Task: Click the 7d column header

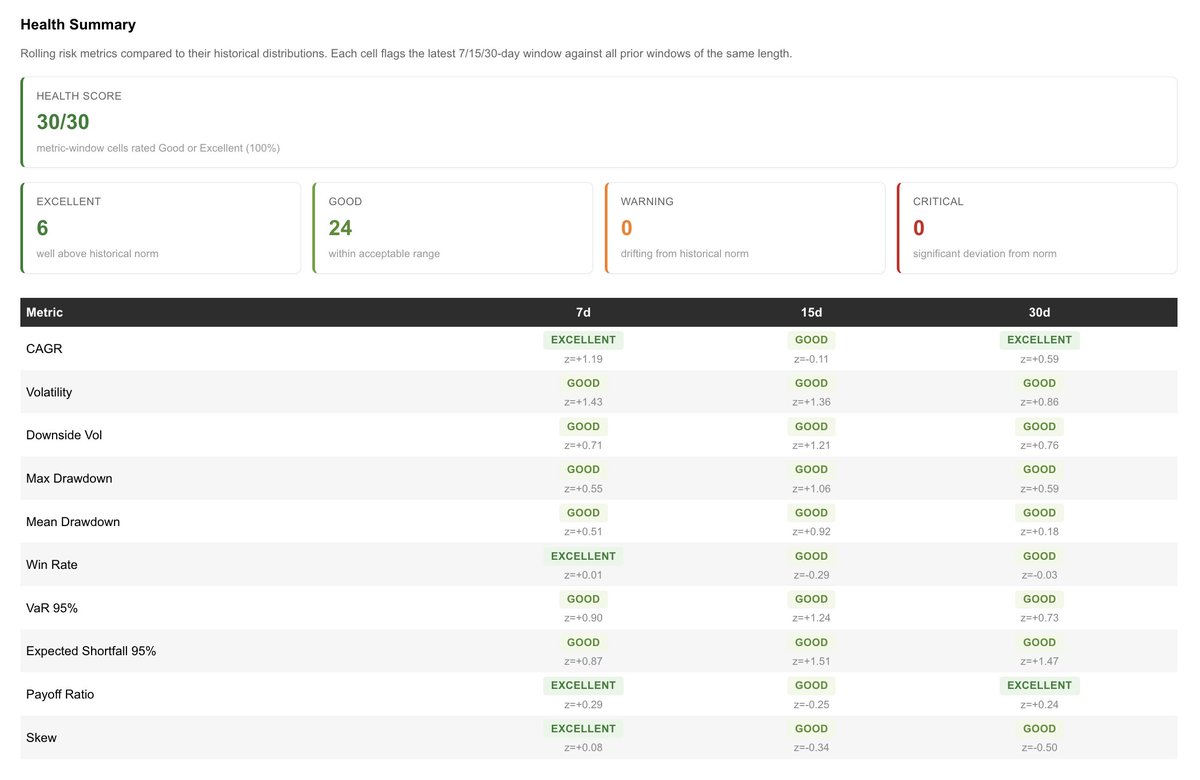Action: pyautogui.click(x=583, y=312)
